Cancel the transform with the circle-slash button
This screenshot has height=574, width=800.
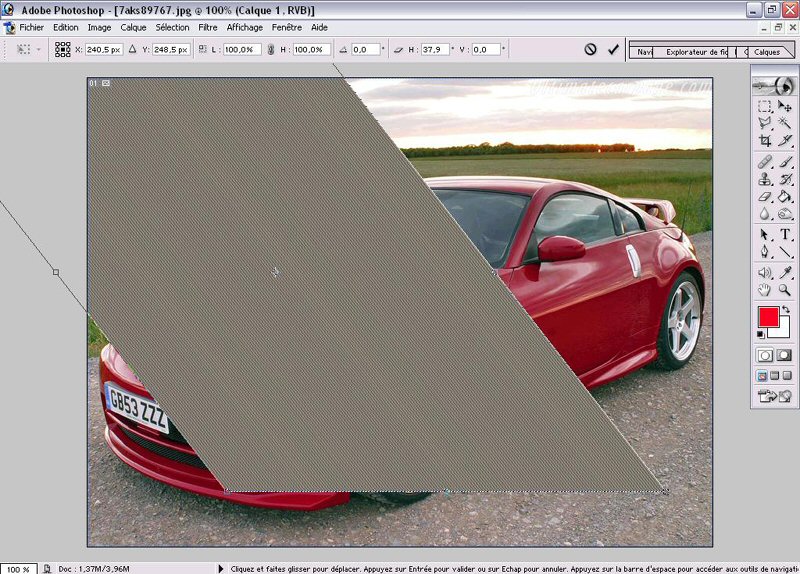(x=590, y=49)
